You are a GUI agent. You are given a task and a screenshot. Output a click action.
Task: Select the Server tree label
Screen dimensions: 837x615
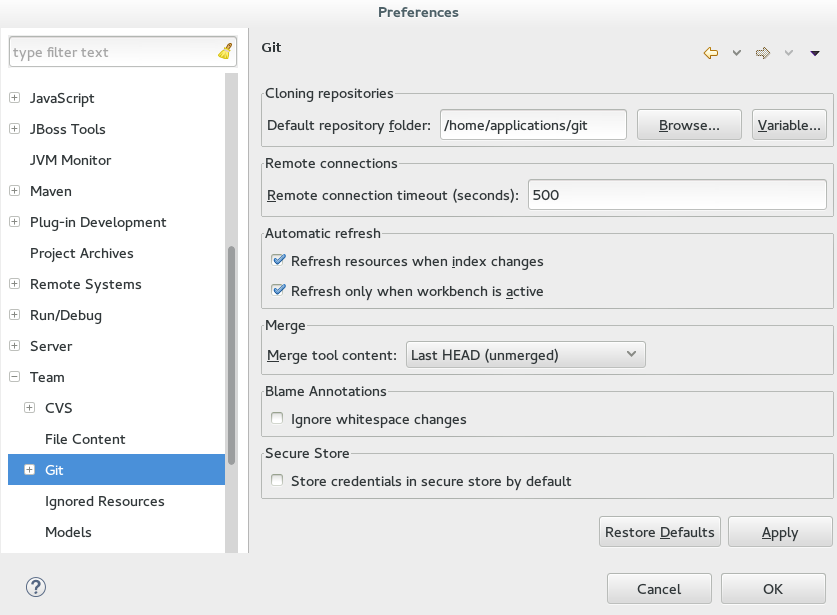(51, 346)
